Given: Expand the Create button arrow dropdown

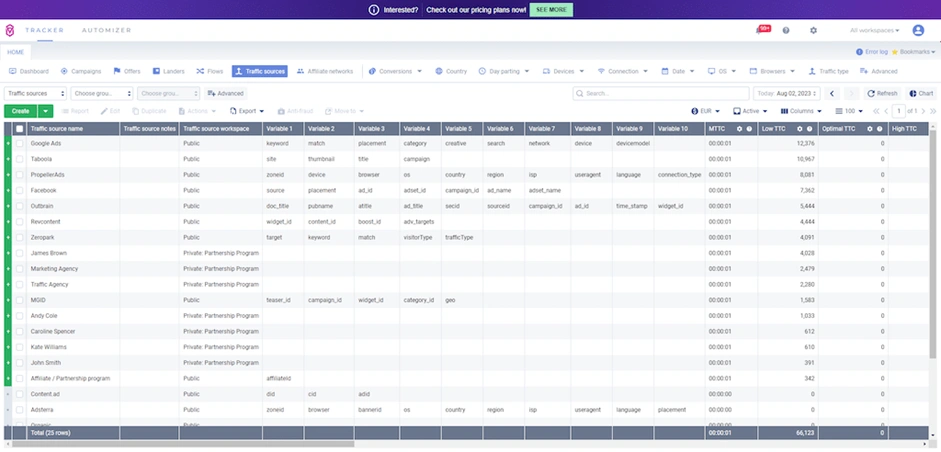Looking at the screenshot, I should pos(46,111).
